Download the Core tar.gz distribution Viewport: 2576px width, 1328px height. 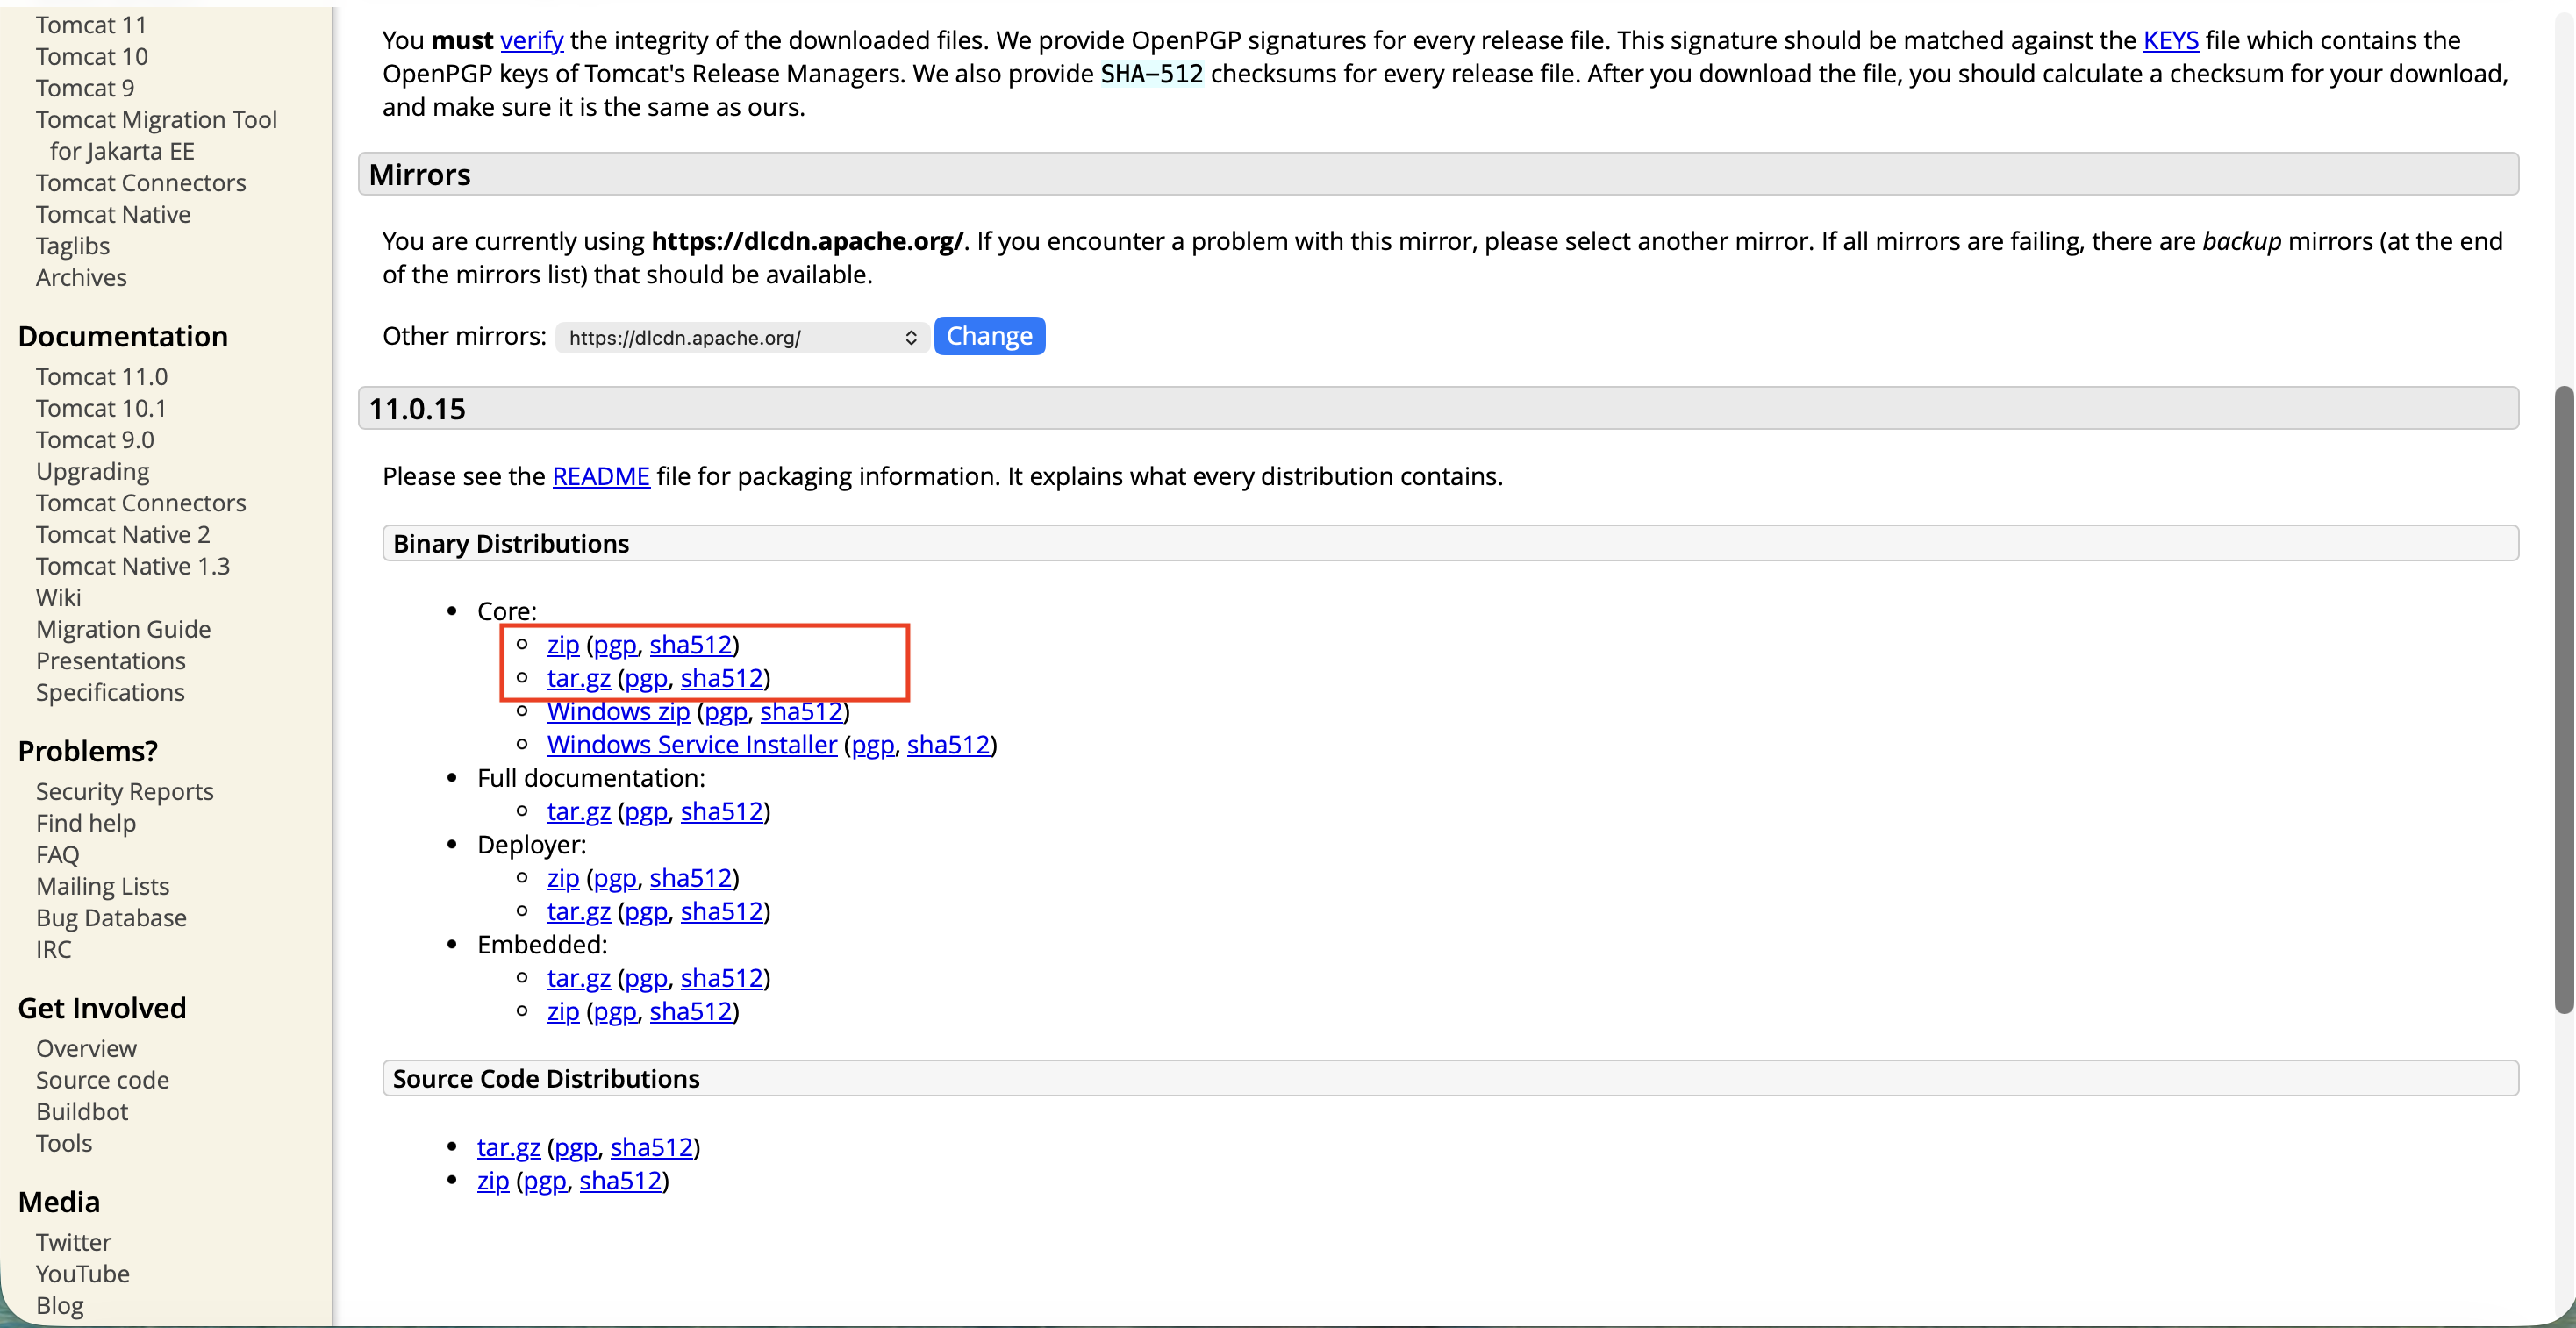tap(578, 678)
